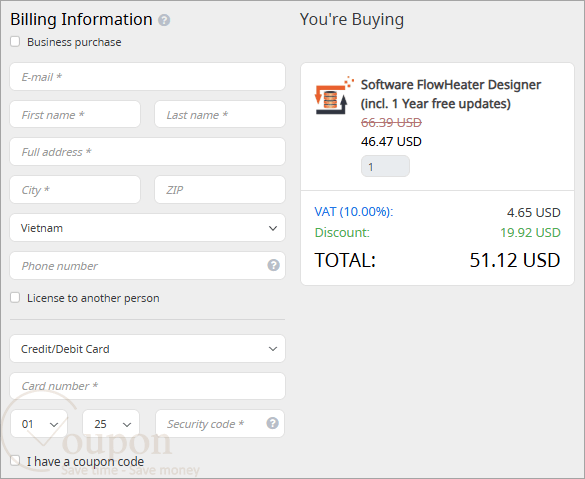
Task: Click the Security code help icon
Action: tap(272, 423)
